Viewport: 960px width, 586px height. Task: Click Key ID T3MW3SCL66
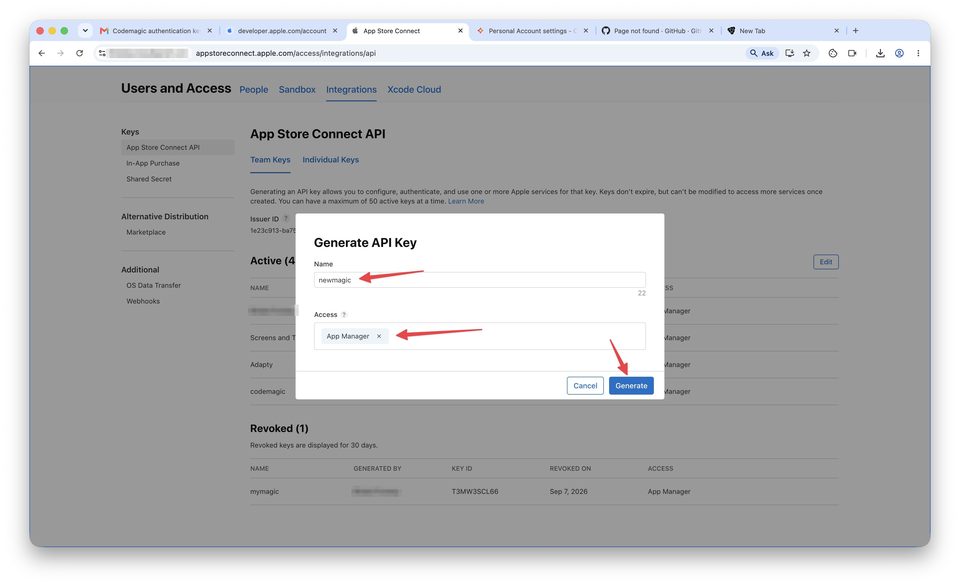[x=474, y=492]
